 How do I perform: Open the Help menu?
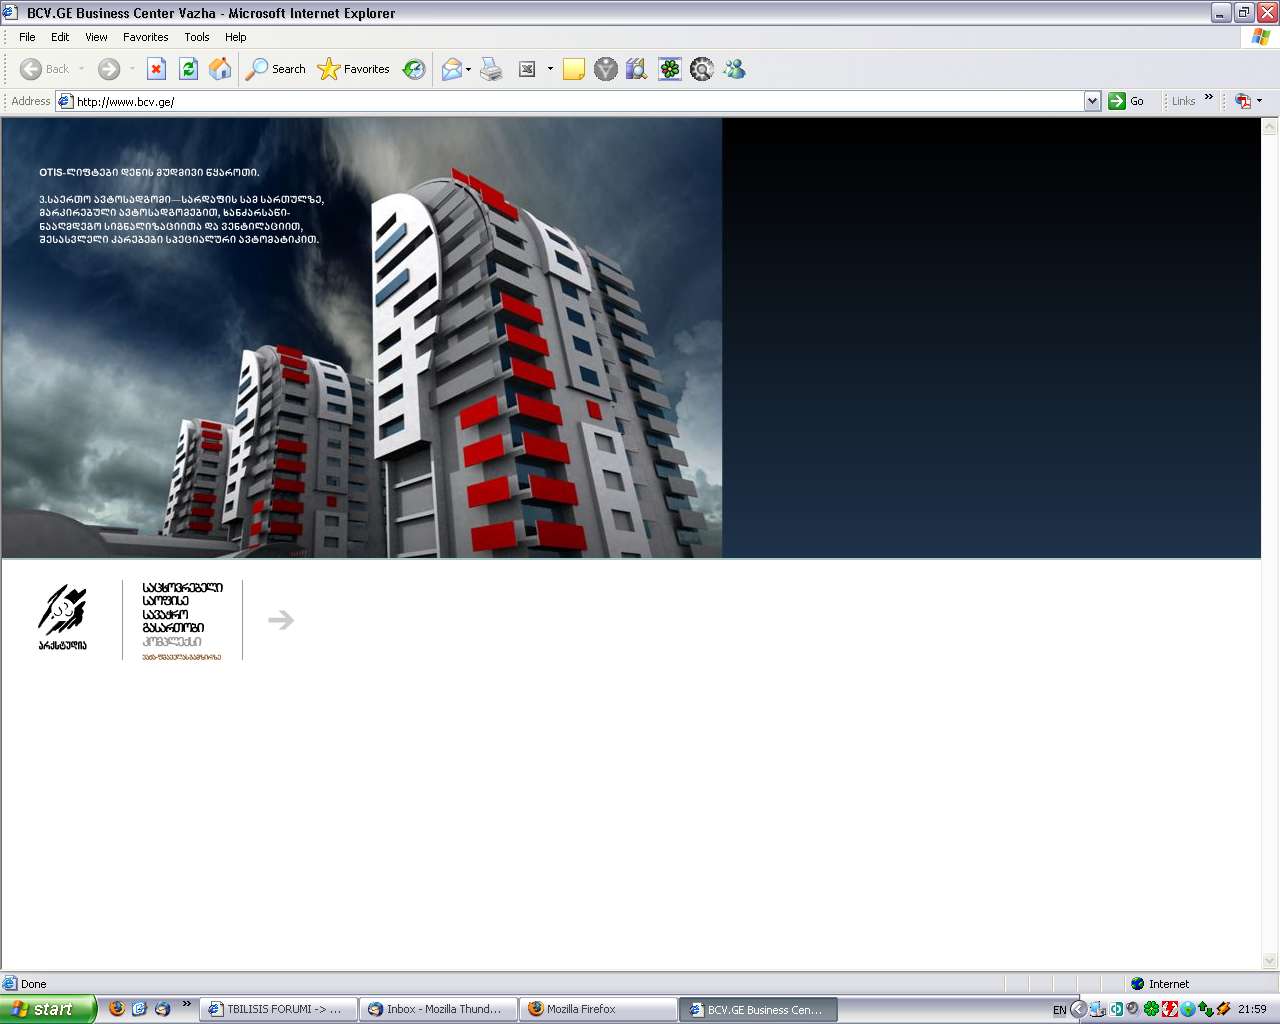click(235, 37)
